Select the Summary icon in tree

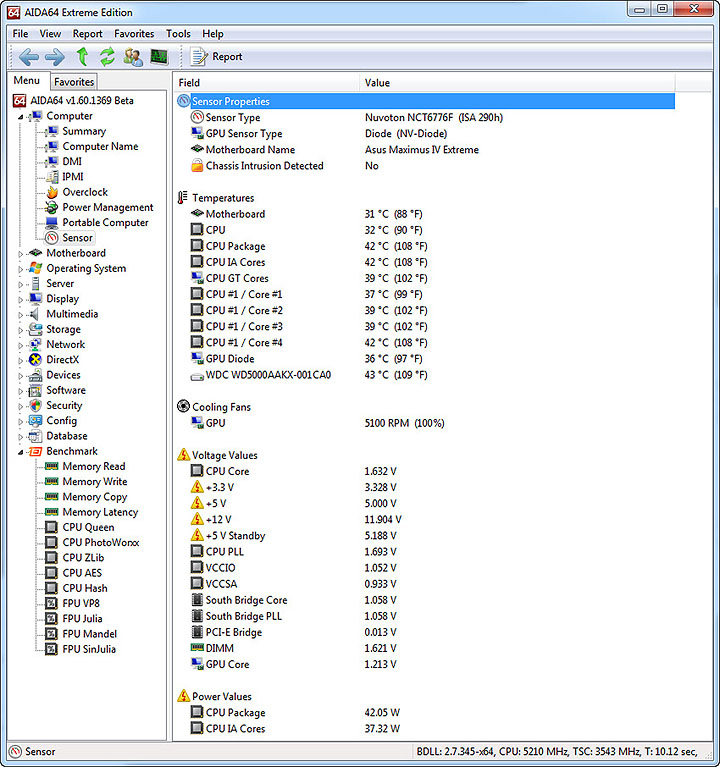52,131
